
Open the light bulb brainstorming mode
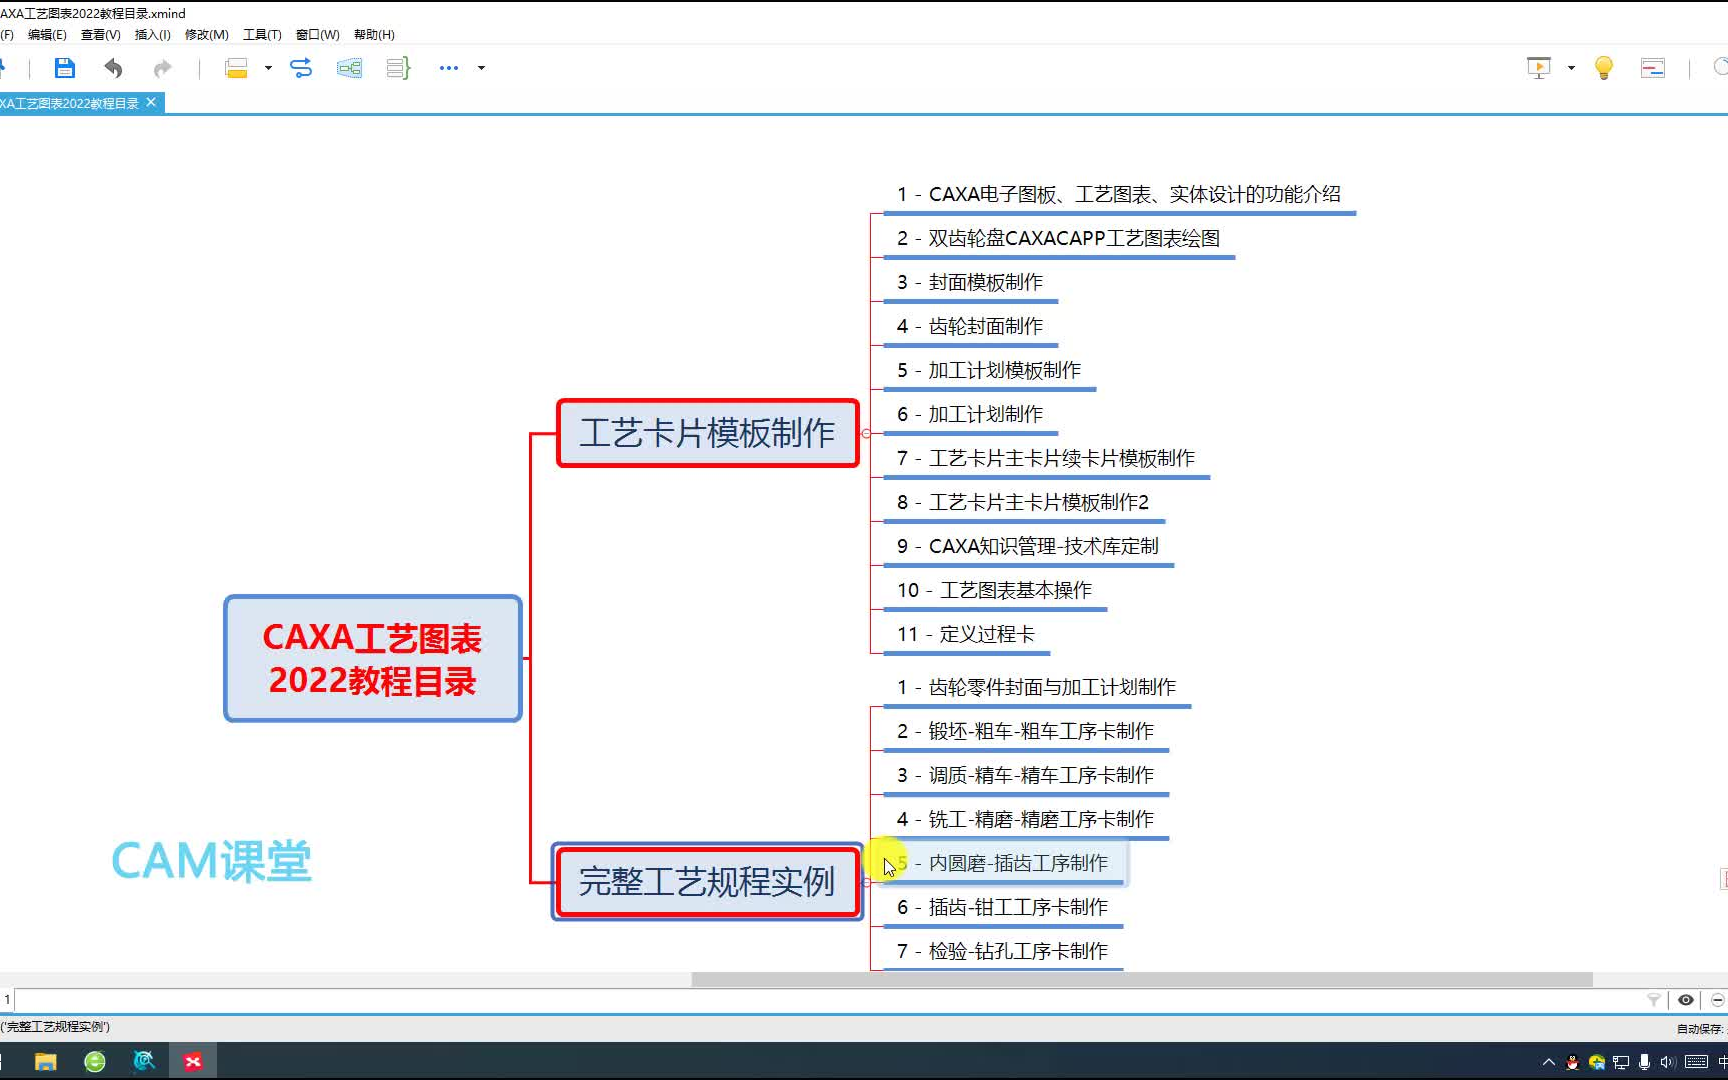coord(1604,68)
